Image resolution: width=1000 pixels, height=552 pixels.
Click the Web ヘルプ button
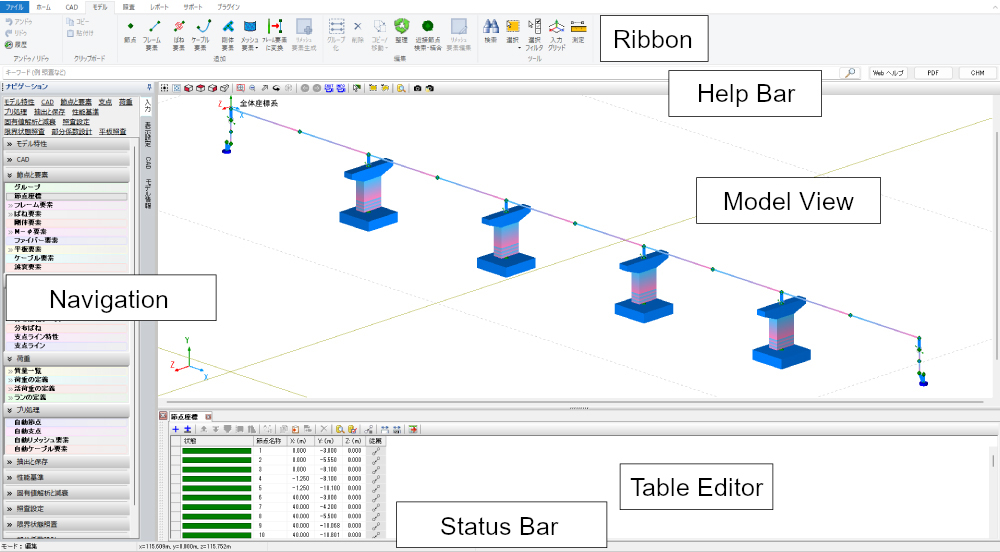888,73
